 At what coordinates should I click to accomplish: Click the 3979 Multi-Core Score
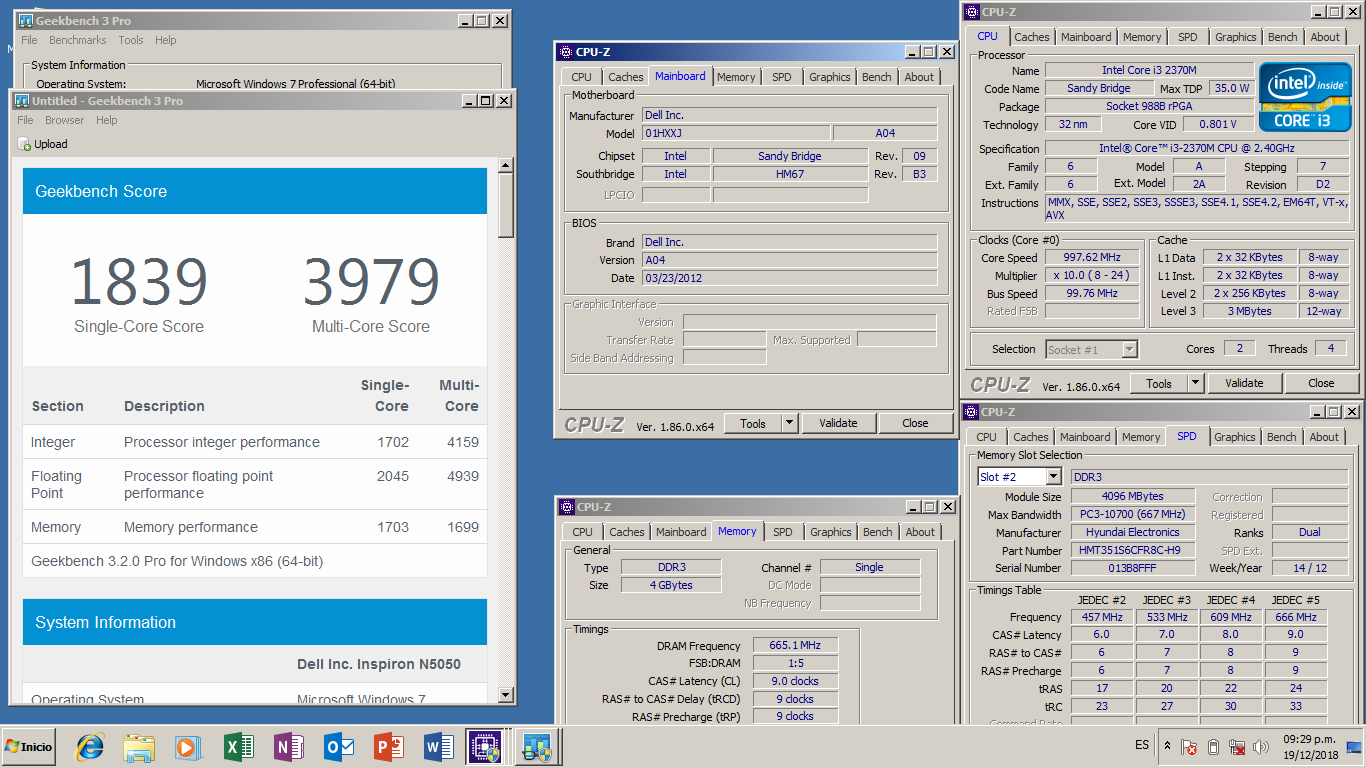click(371, 282)
